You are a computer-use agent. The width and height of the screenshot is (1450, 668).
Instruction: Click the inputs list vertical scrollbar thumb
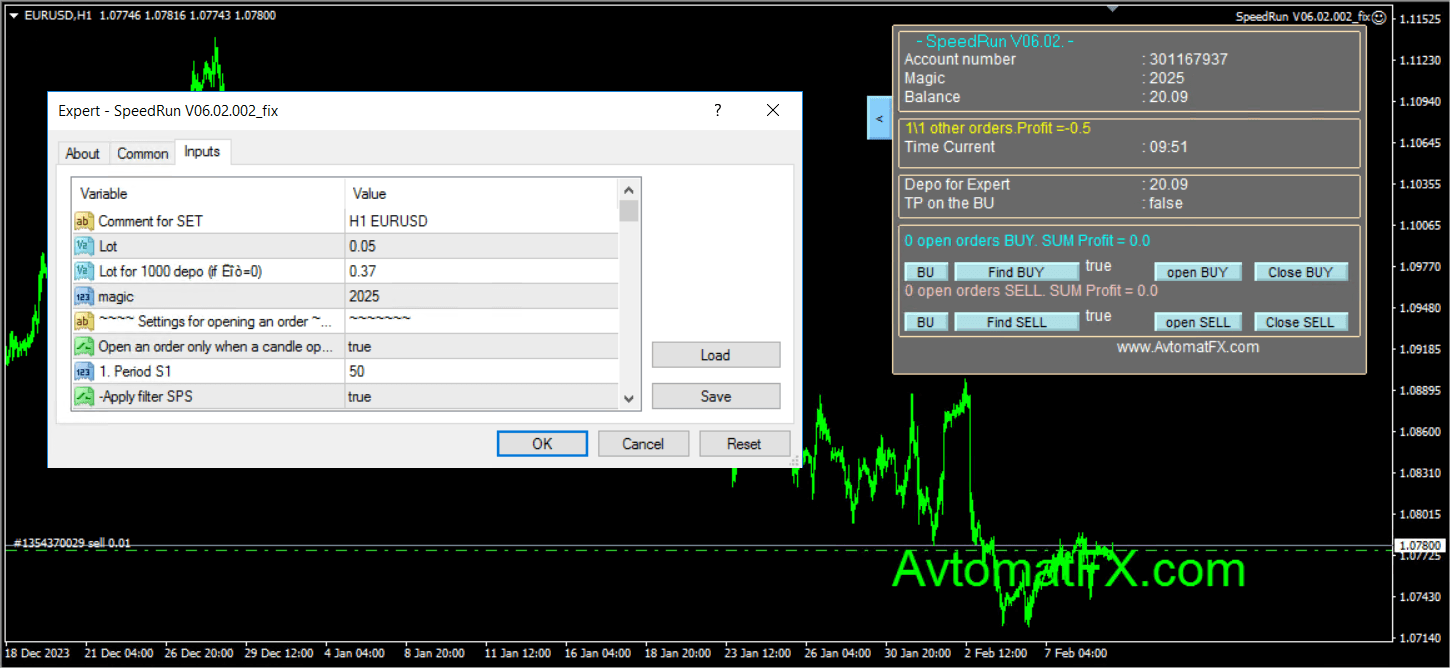(x=629, y=211)
